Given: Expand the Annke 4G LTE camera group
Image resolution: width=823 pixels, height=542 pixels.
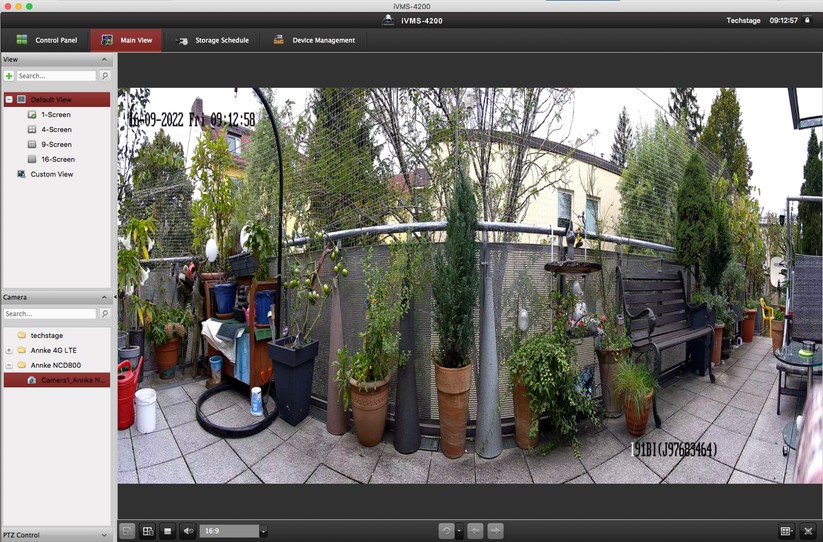Looking at the screenshot, I should point(9,350).
